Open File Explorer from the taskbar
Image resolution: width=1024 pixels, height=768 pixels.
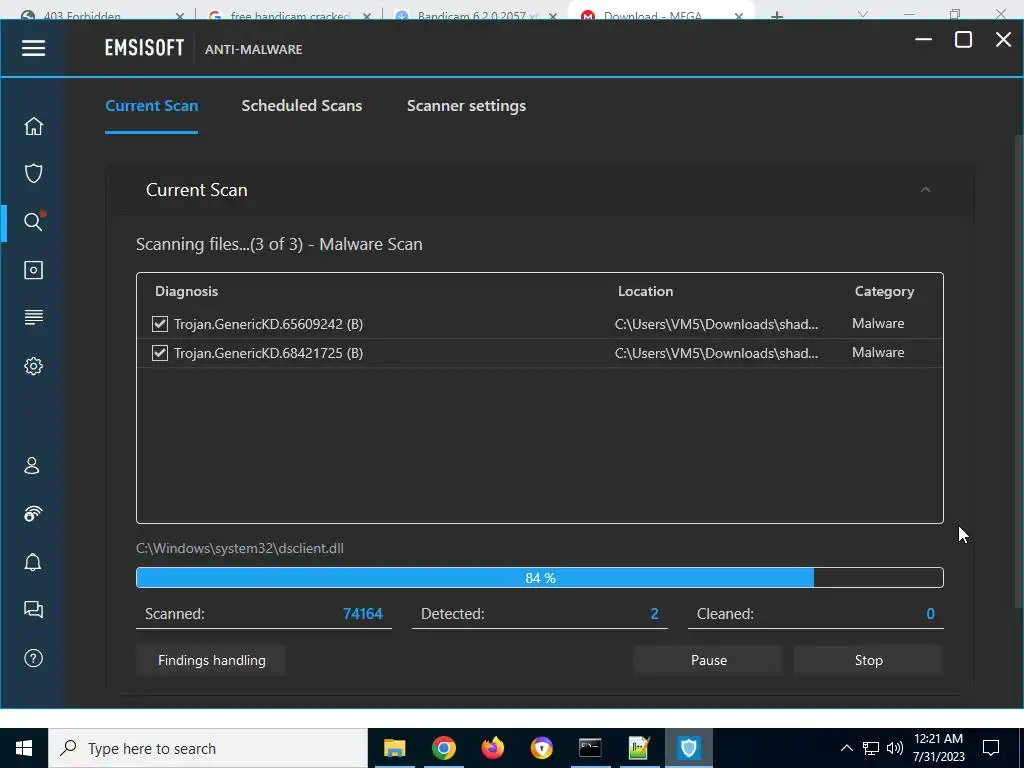point(394,748)
